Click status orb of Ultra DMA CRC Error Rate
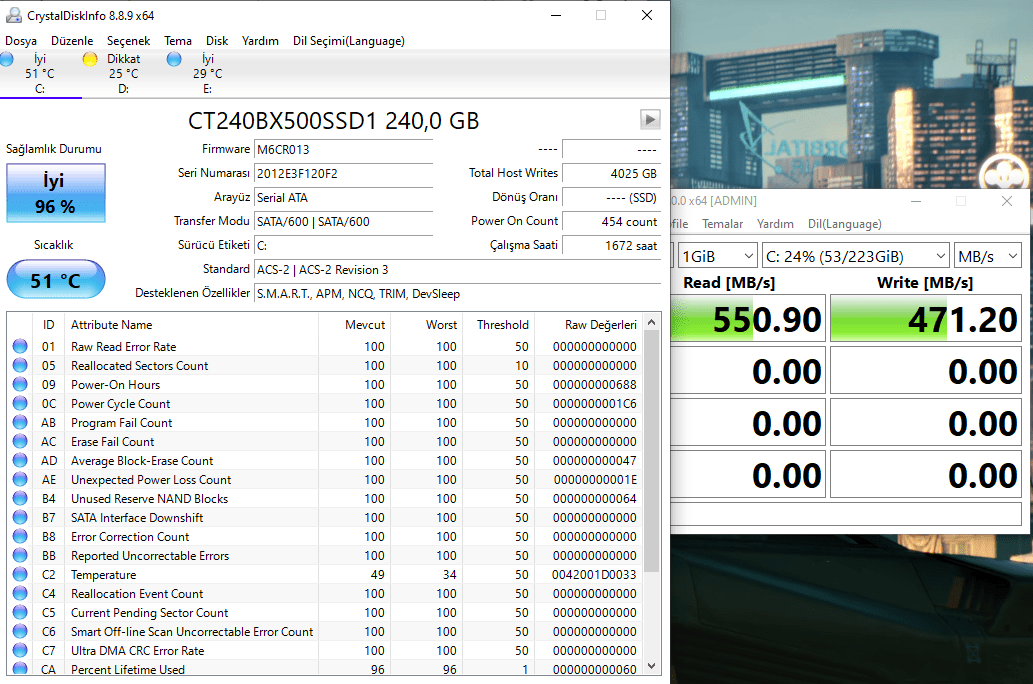This screenshot has height=684, width=1033. coord(20,650)
